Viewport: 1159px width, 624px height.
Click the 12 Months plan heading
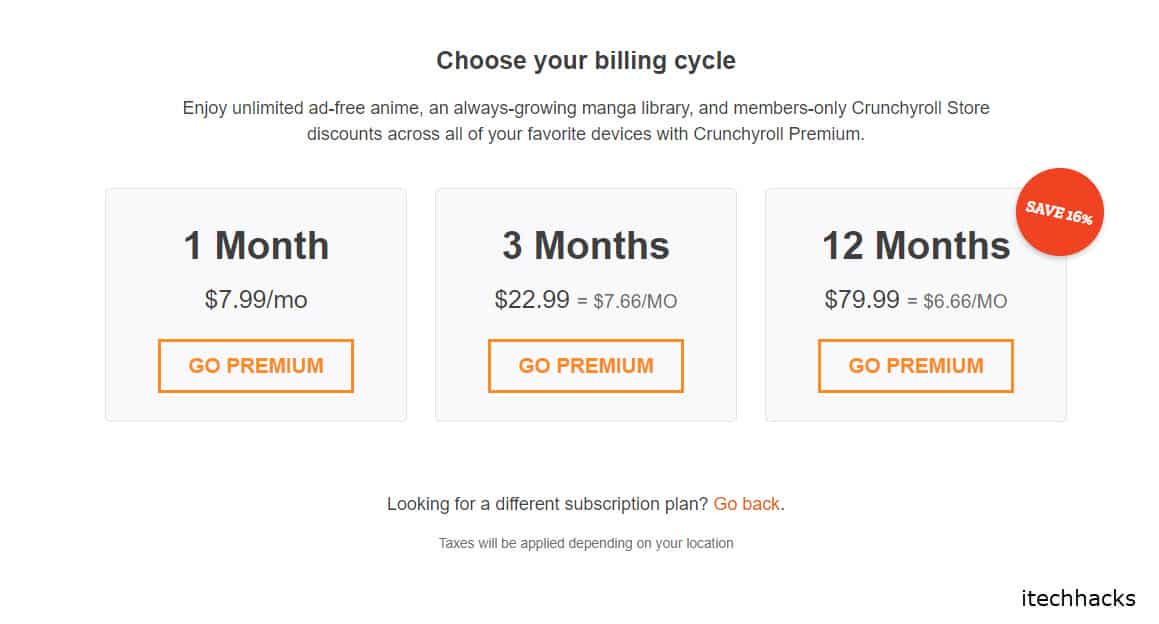pyautogui.click(x=915, y=245)
